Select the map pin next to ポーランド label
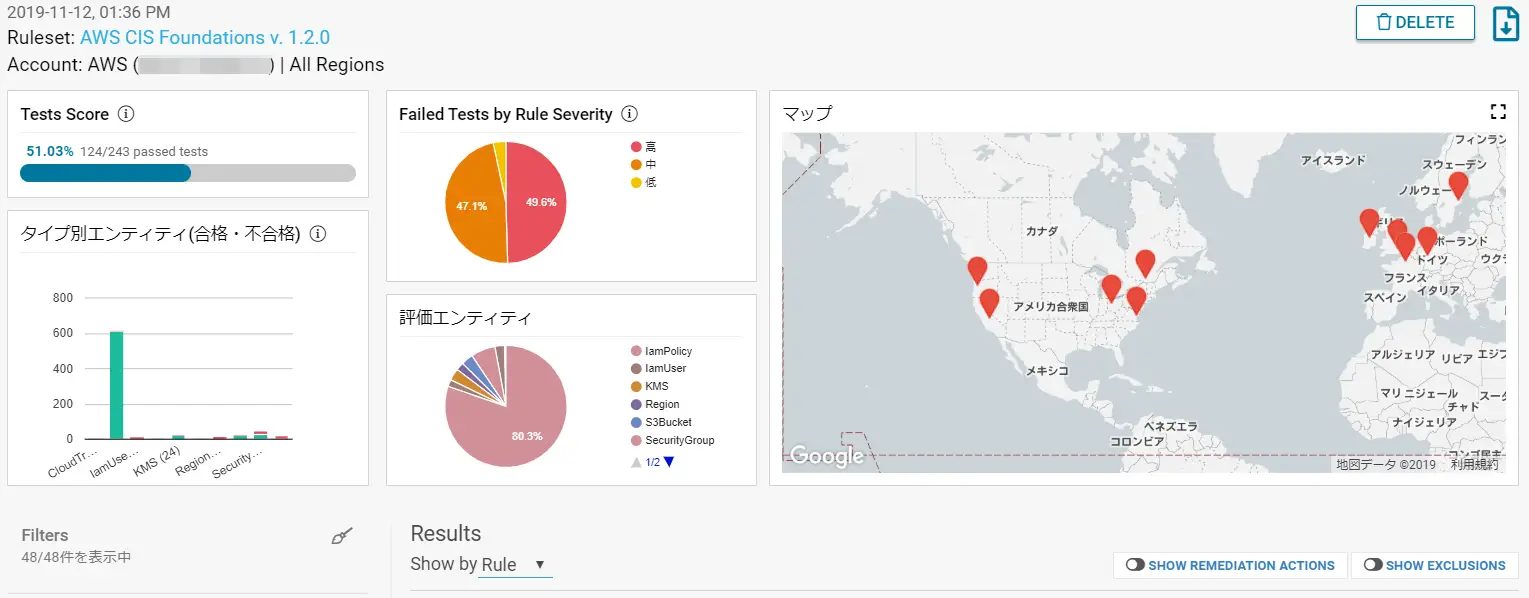This screenshot has height=598, width=1529. pyautogui.click(x=1427, y=241)
